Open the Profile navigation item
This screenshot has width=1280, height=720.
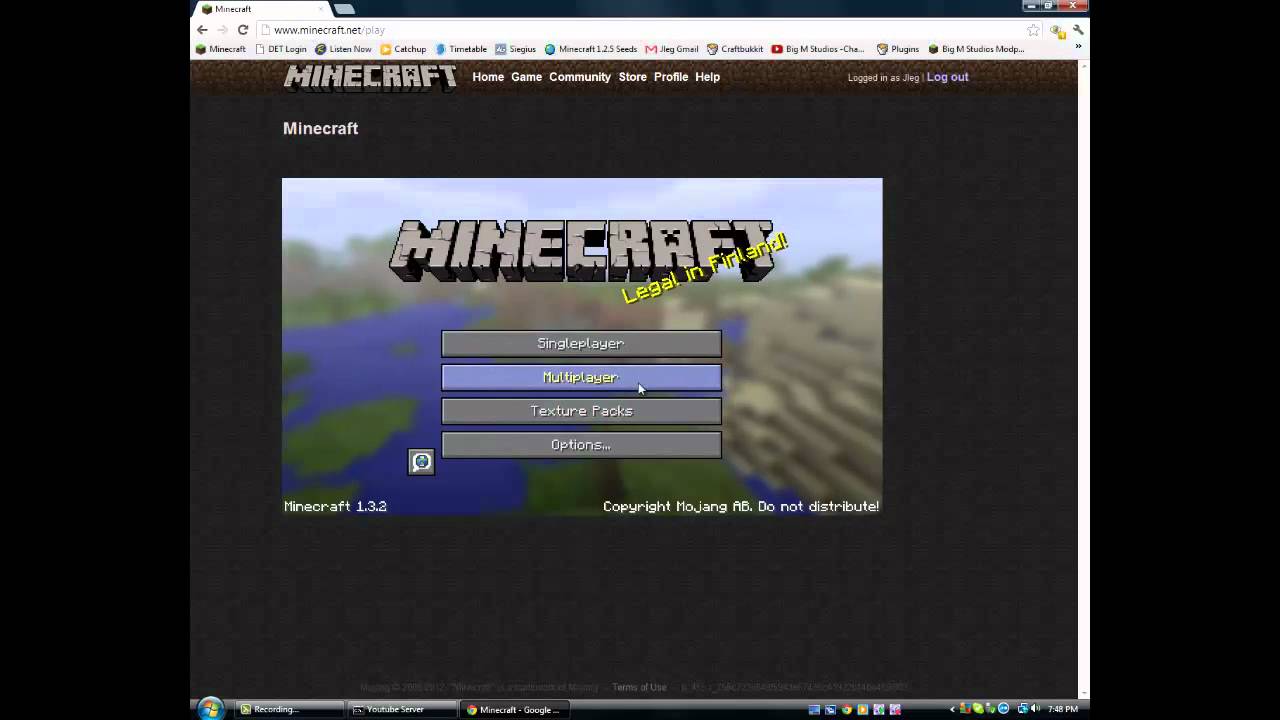[671, 77]
